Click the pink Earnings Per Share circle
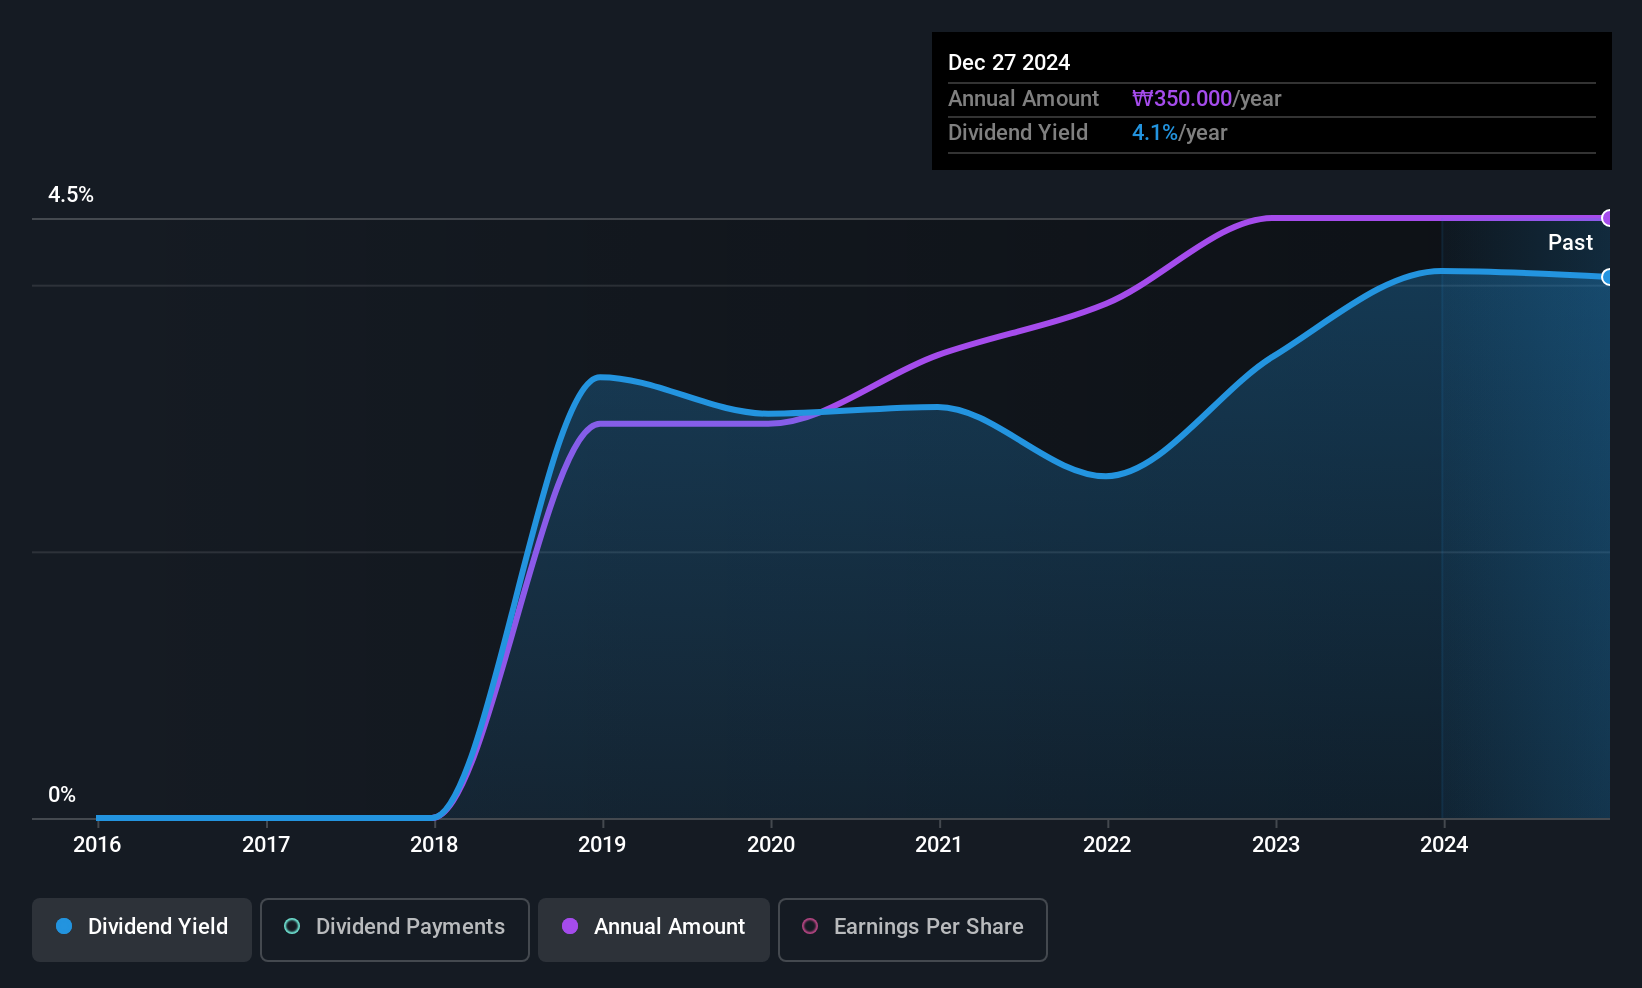Screen dimensions: 1642x988 click(x=810, y=926)
